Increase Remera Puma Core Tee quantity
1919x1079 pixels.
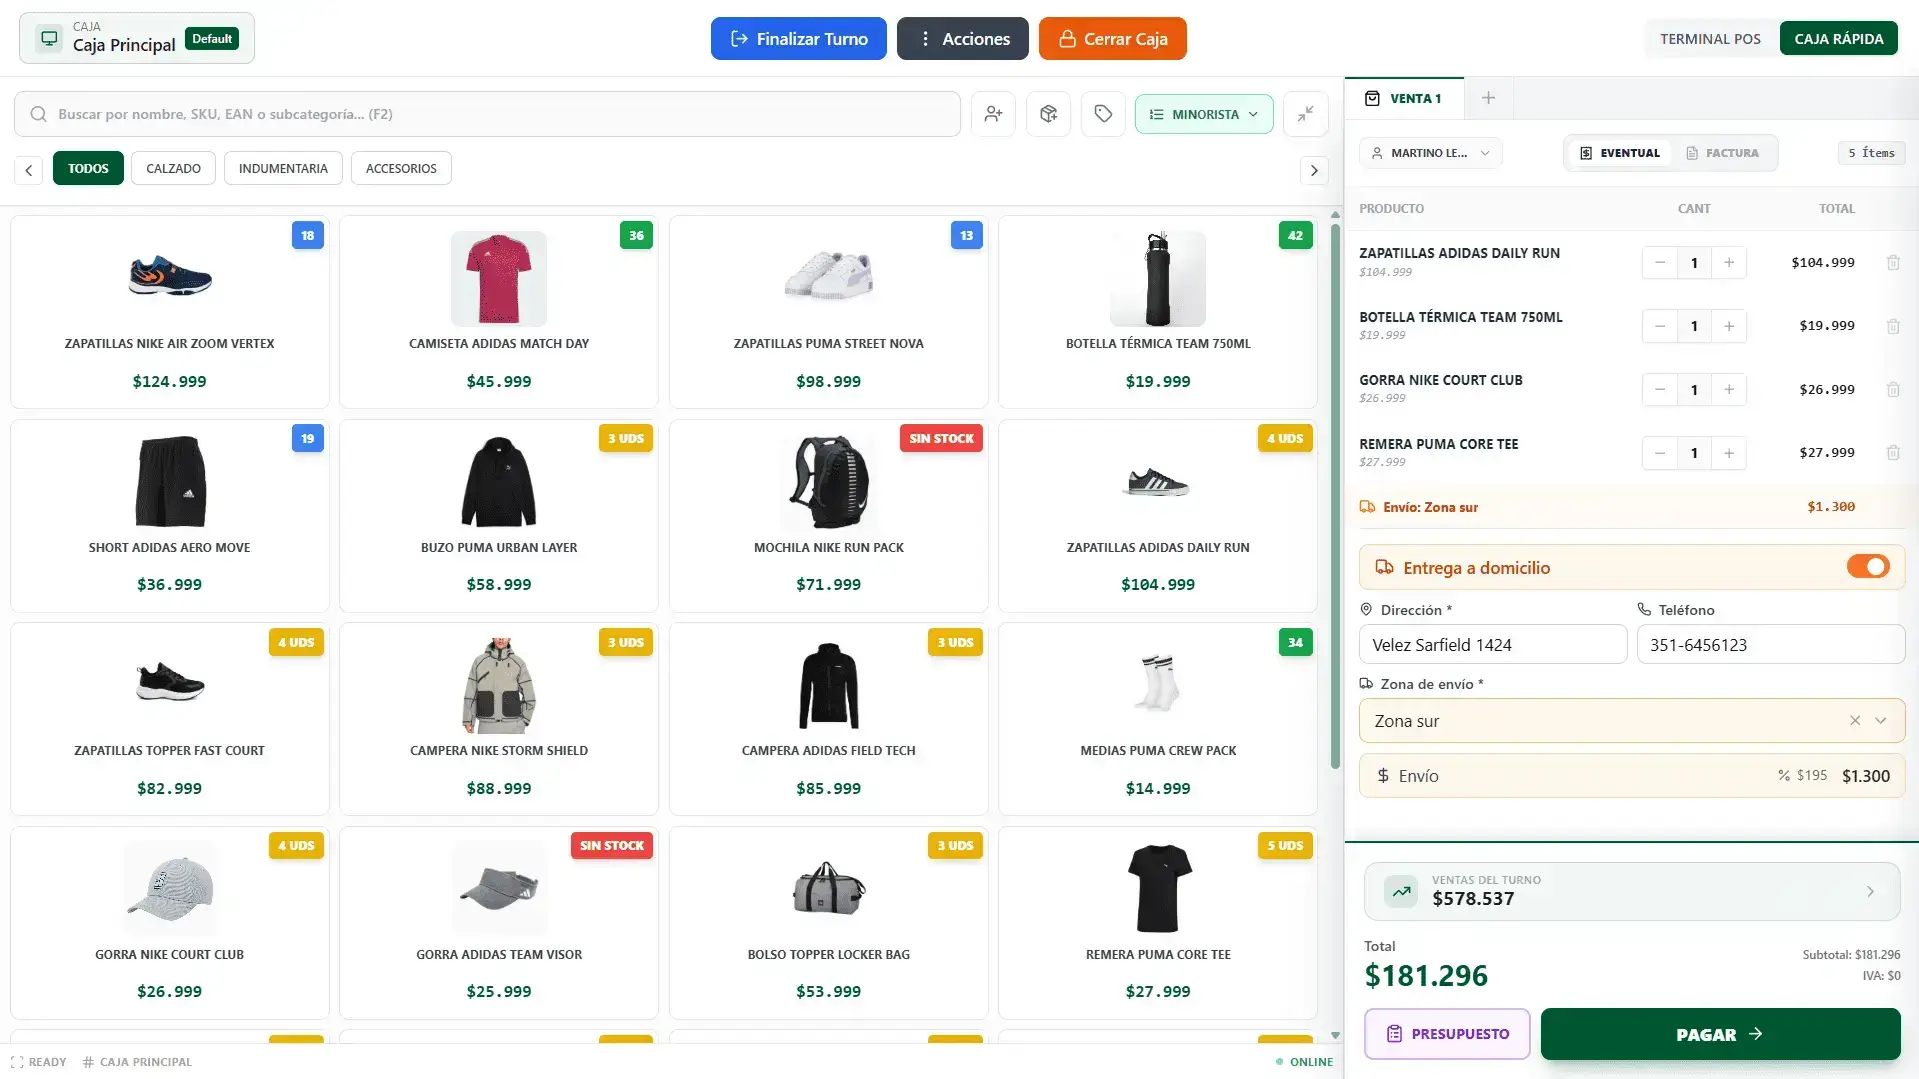[x=1729, y=453]
